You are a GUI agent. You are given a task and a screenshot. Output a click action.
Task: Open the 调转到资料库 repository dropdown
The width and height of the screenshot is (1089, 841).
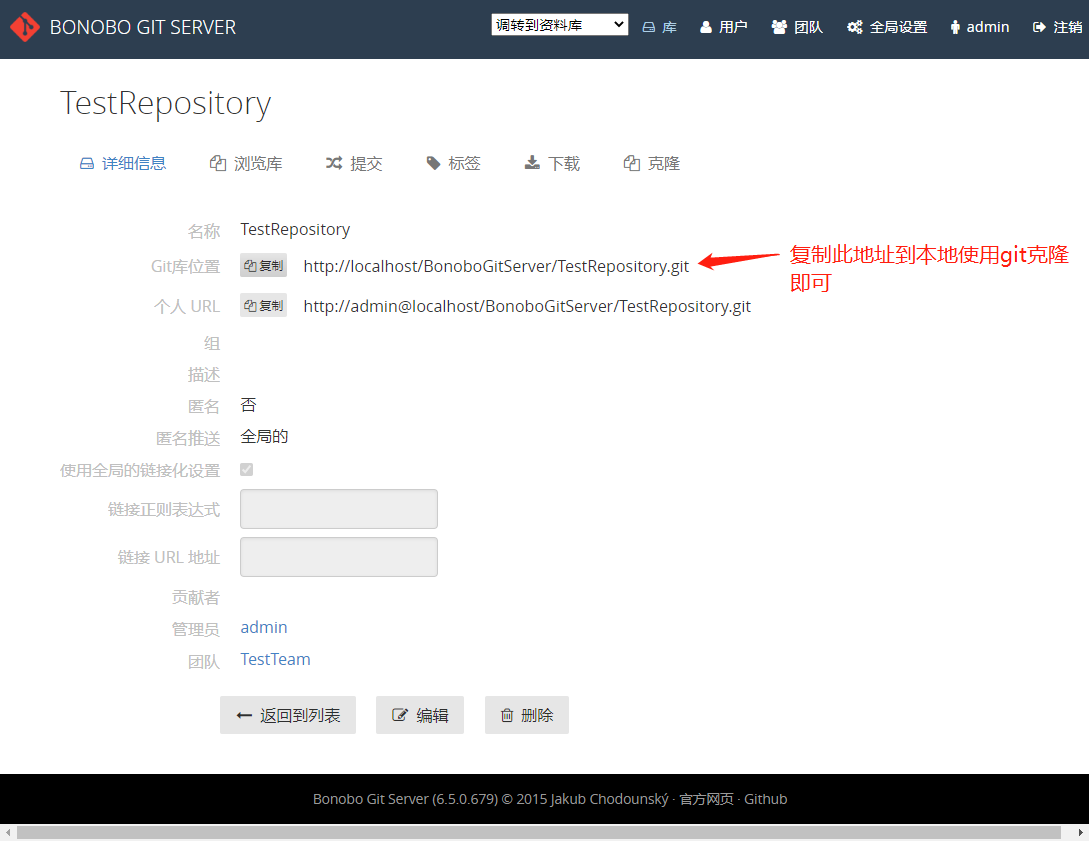click(x=559, y=23)
